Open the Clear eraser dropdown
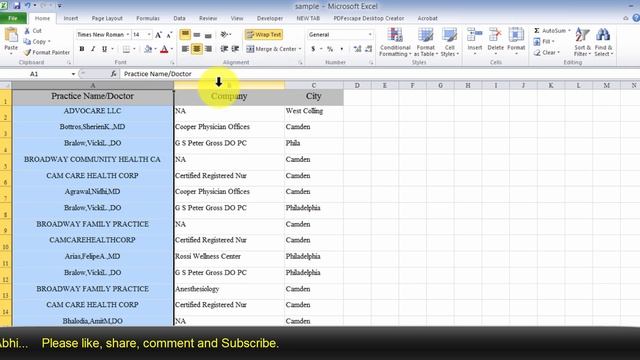The image size is (640, 360). 547,53
